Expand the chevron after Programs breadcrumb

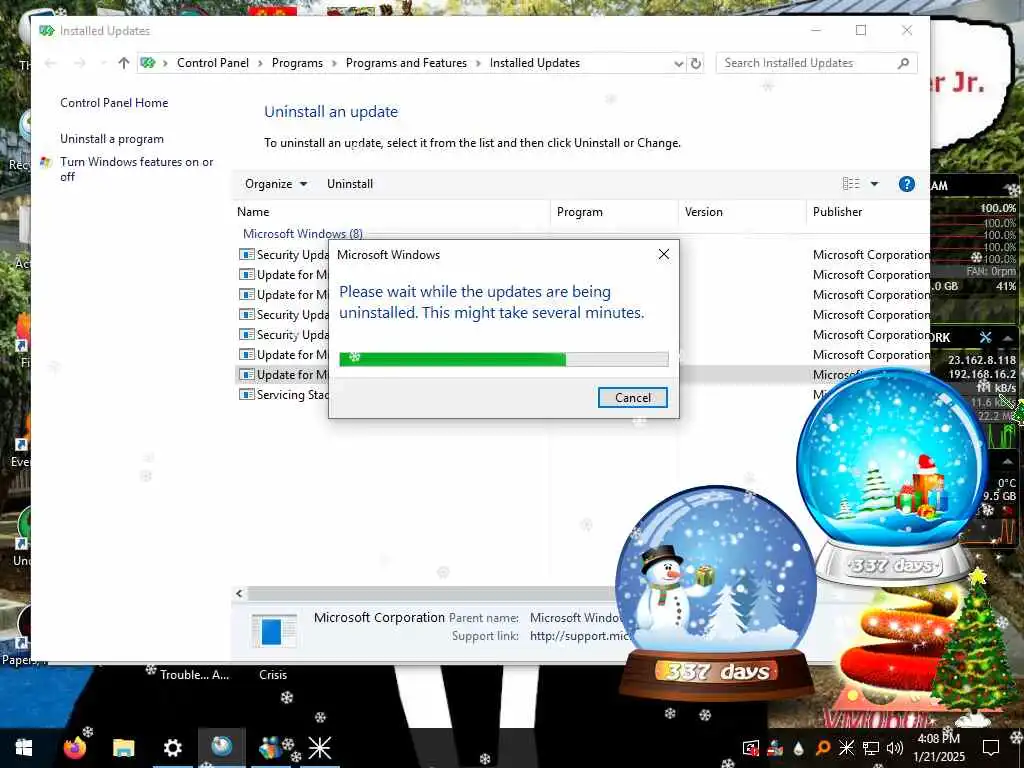(334, 63)
